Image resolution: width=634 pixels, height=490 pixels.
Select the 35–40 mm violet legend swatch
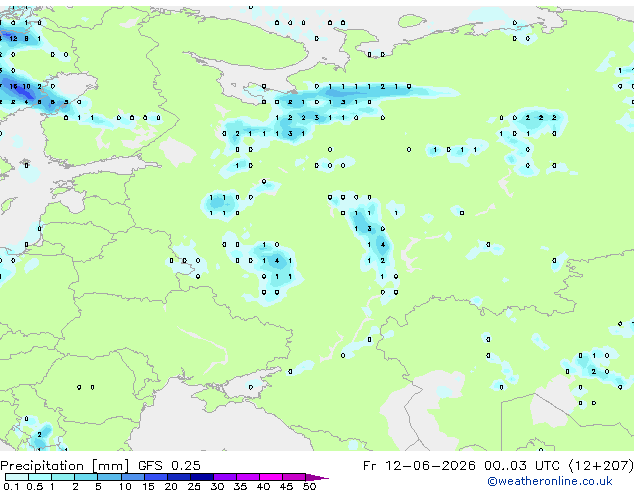[247, 477]
